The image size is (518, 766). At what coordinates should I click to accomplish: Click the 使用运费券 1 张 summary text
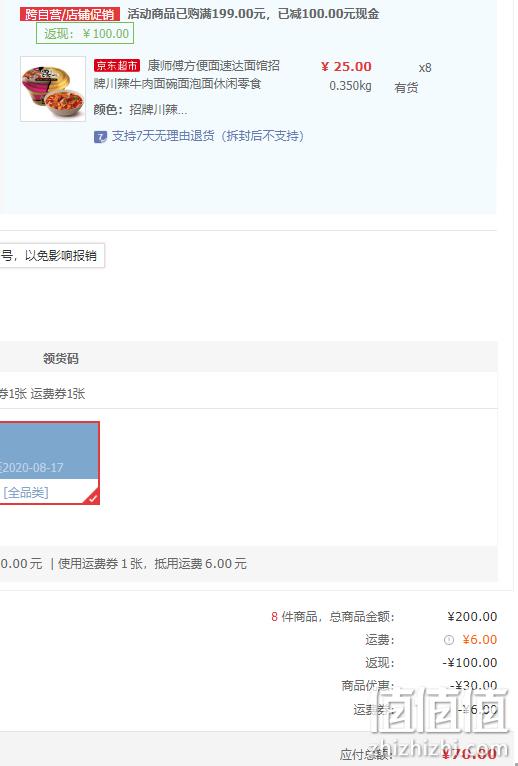point(101,564)
